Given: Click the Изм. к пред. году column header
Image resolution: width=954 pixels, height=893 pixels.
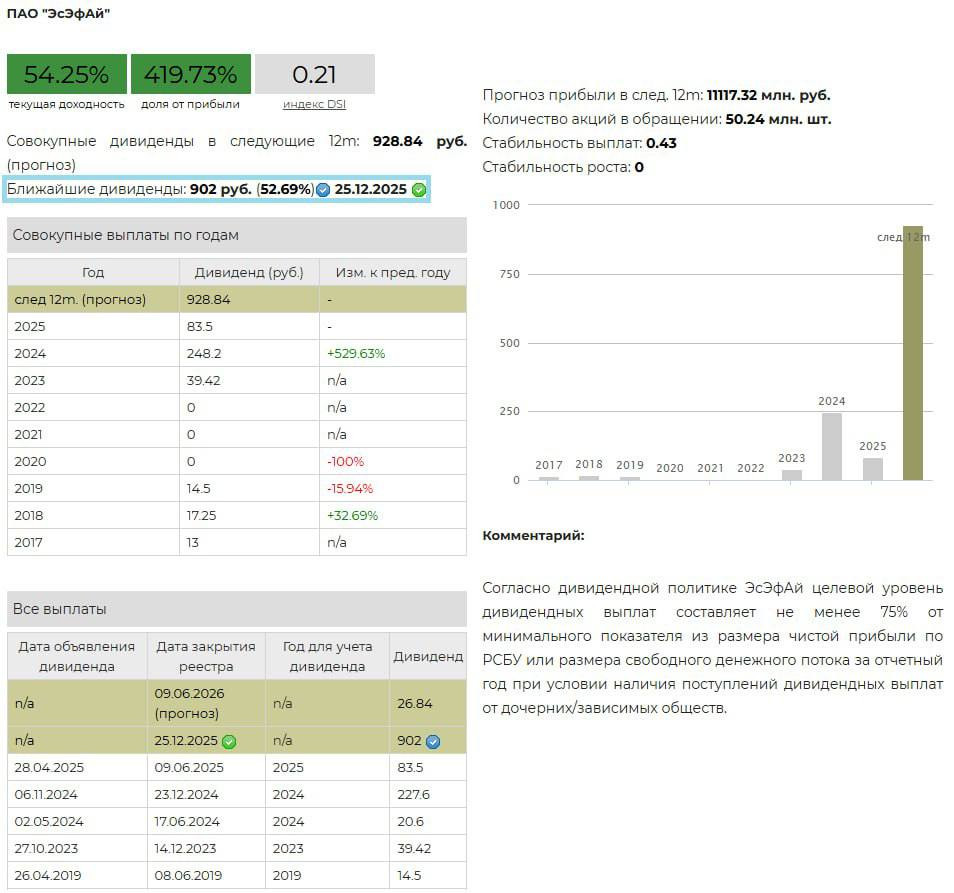Looking at the screenshot, I should click(392, 272).
